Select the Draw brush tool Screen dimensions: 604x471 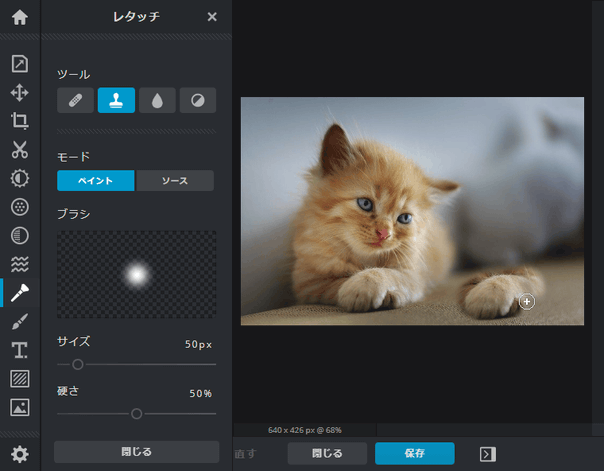(20, 322)
